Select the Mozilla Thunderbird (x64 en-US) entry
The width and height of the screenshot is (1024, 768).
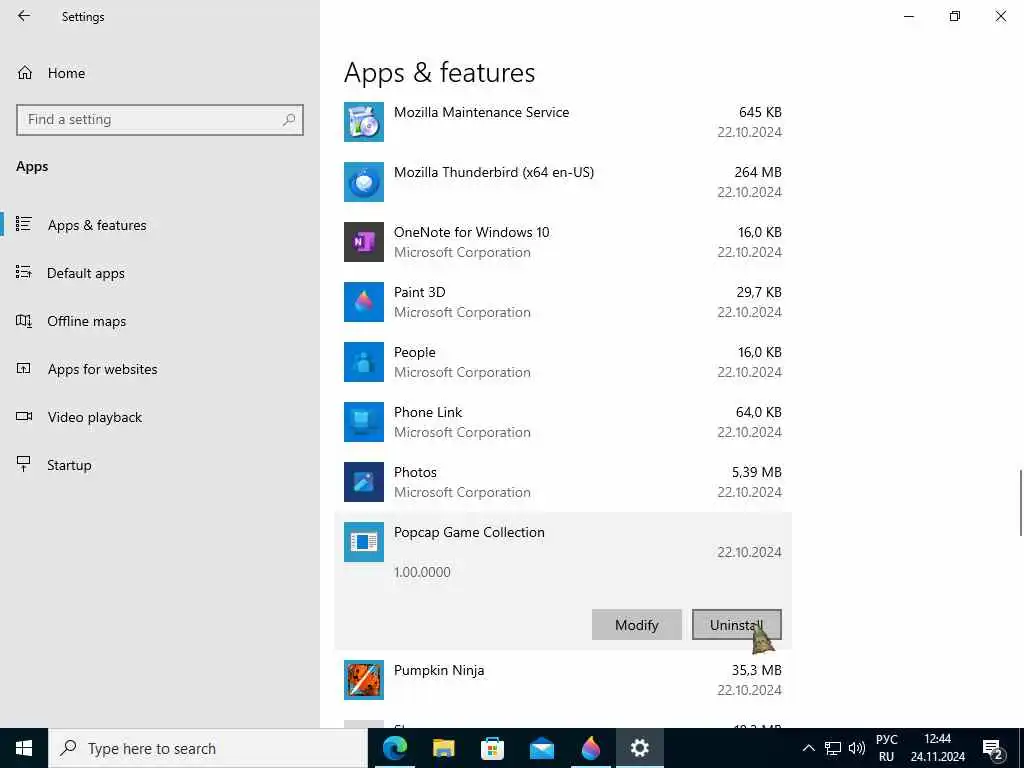(494, 172)
